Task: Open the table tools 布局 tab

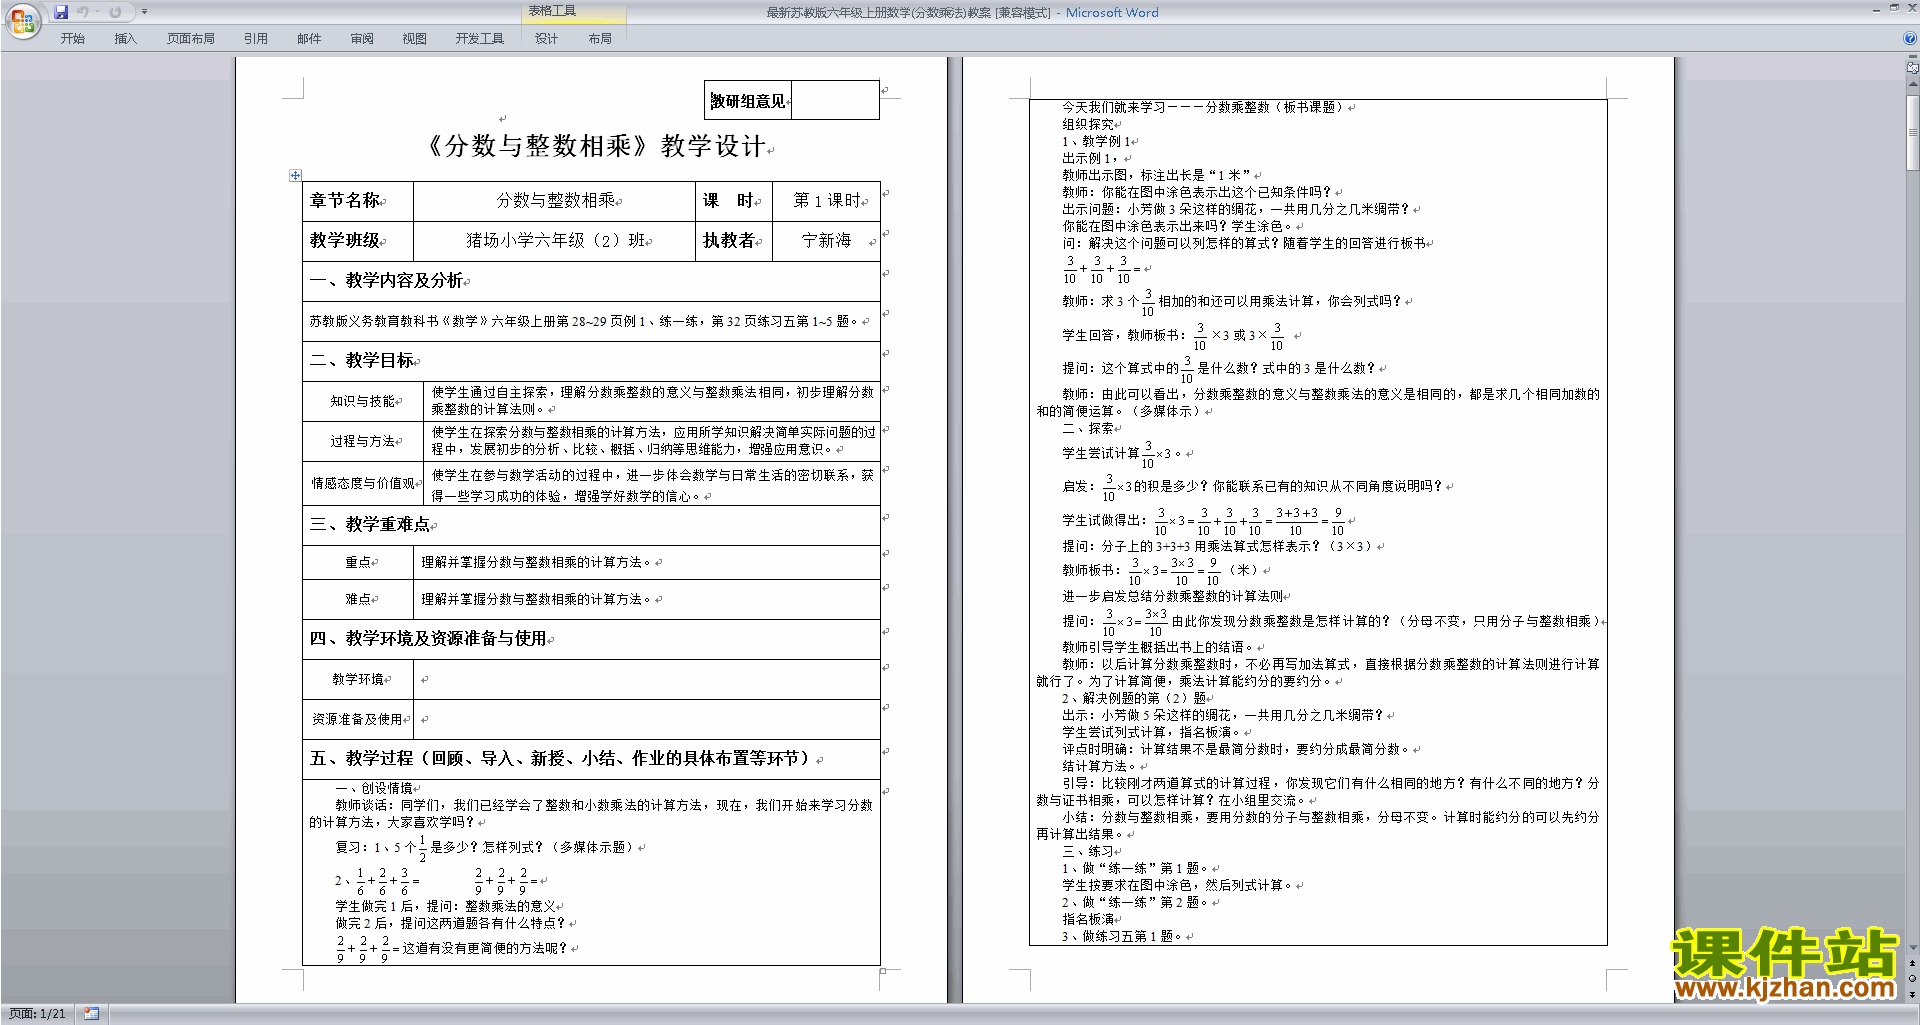Action: 600,38
